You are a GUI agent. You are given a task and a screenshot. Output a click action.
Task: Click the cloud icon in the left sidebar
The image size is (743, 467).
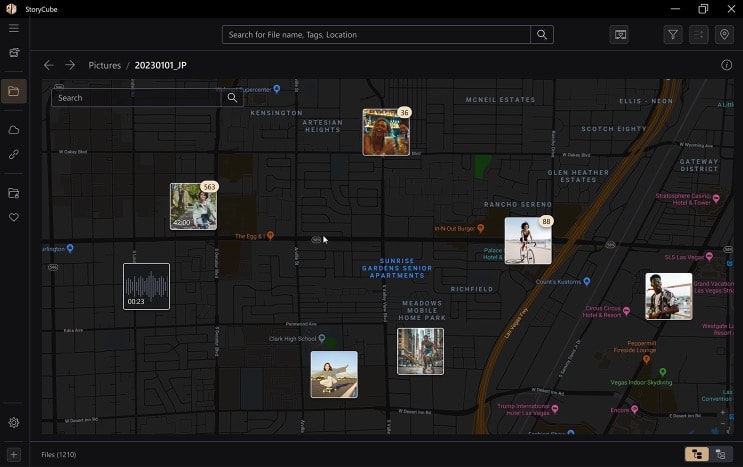point(14,130)
